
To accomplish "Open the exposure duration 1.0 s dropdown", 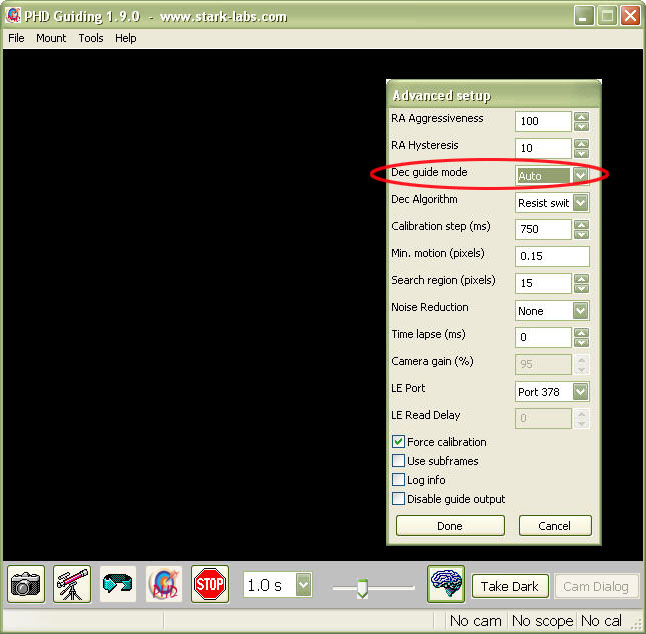I will pos(303,584).
